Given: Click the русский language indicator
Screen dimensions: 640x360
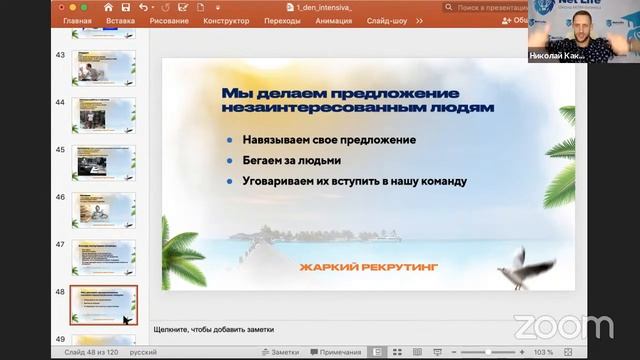Looking at the screenshot, I should tap(143, 352).
